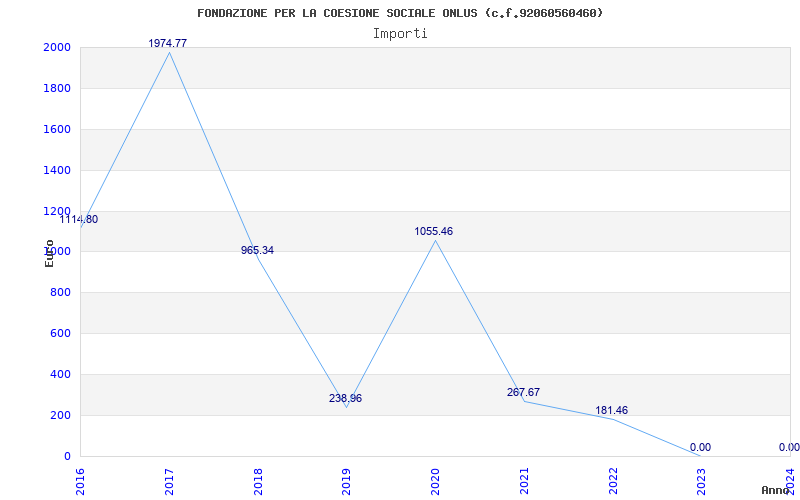Click the 2017 x-axis year label
The height and width of the screenshot is (500, 800).
169,482
